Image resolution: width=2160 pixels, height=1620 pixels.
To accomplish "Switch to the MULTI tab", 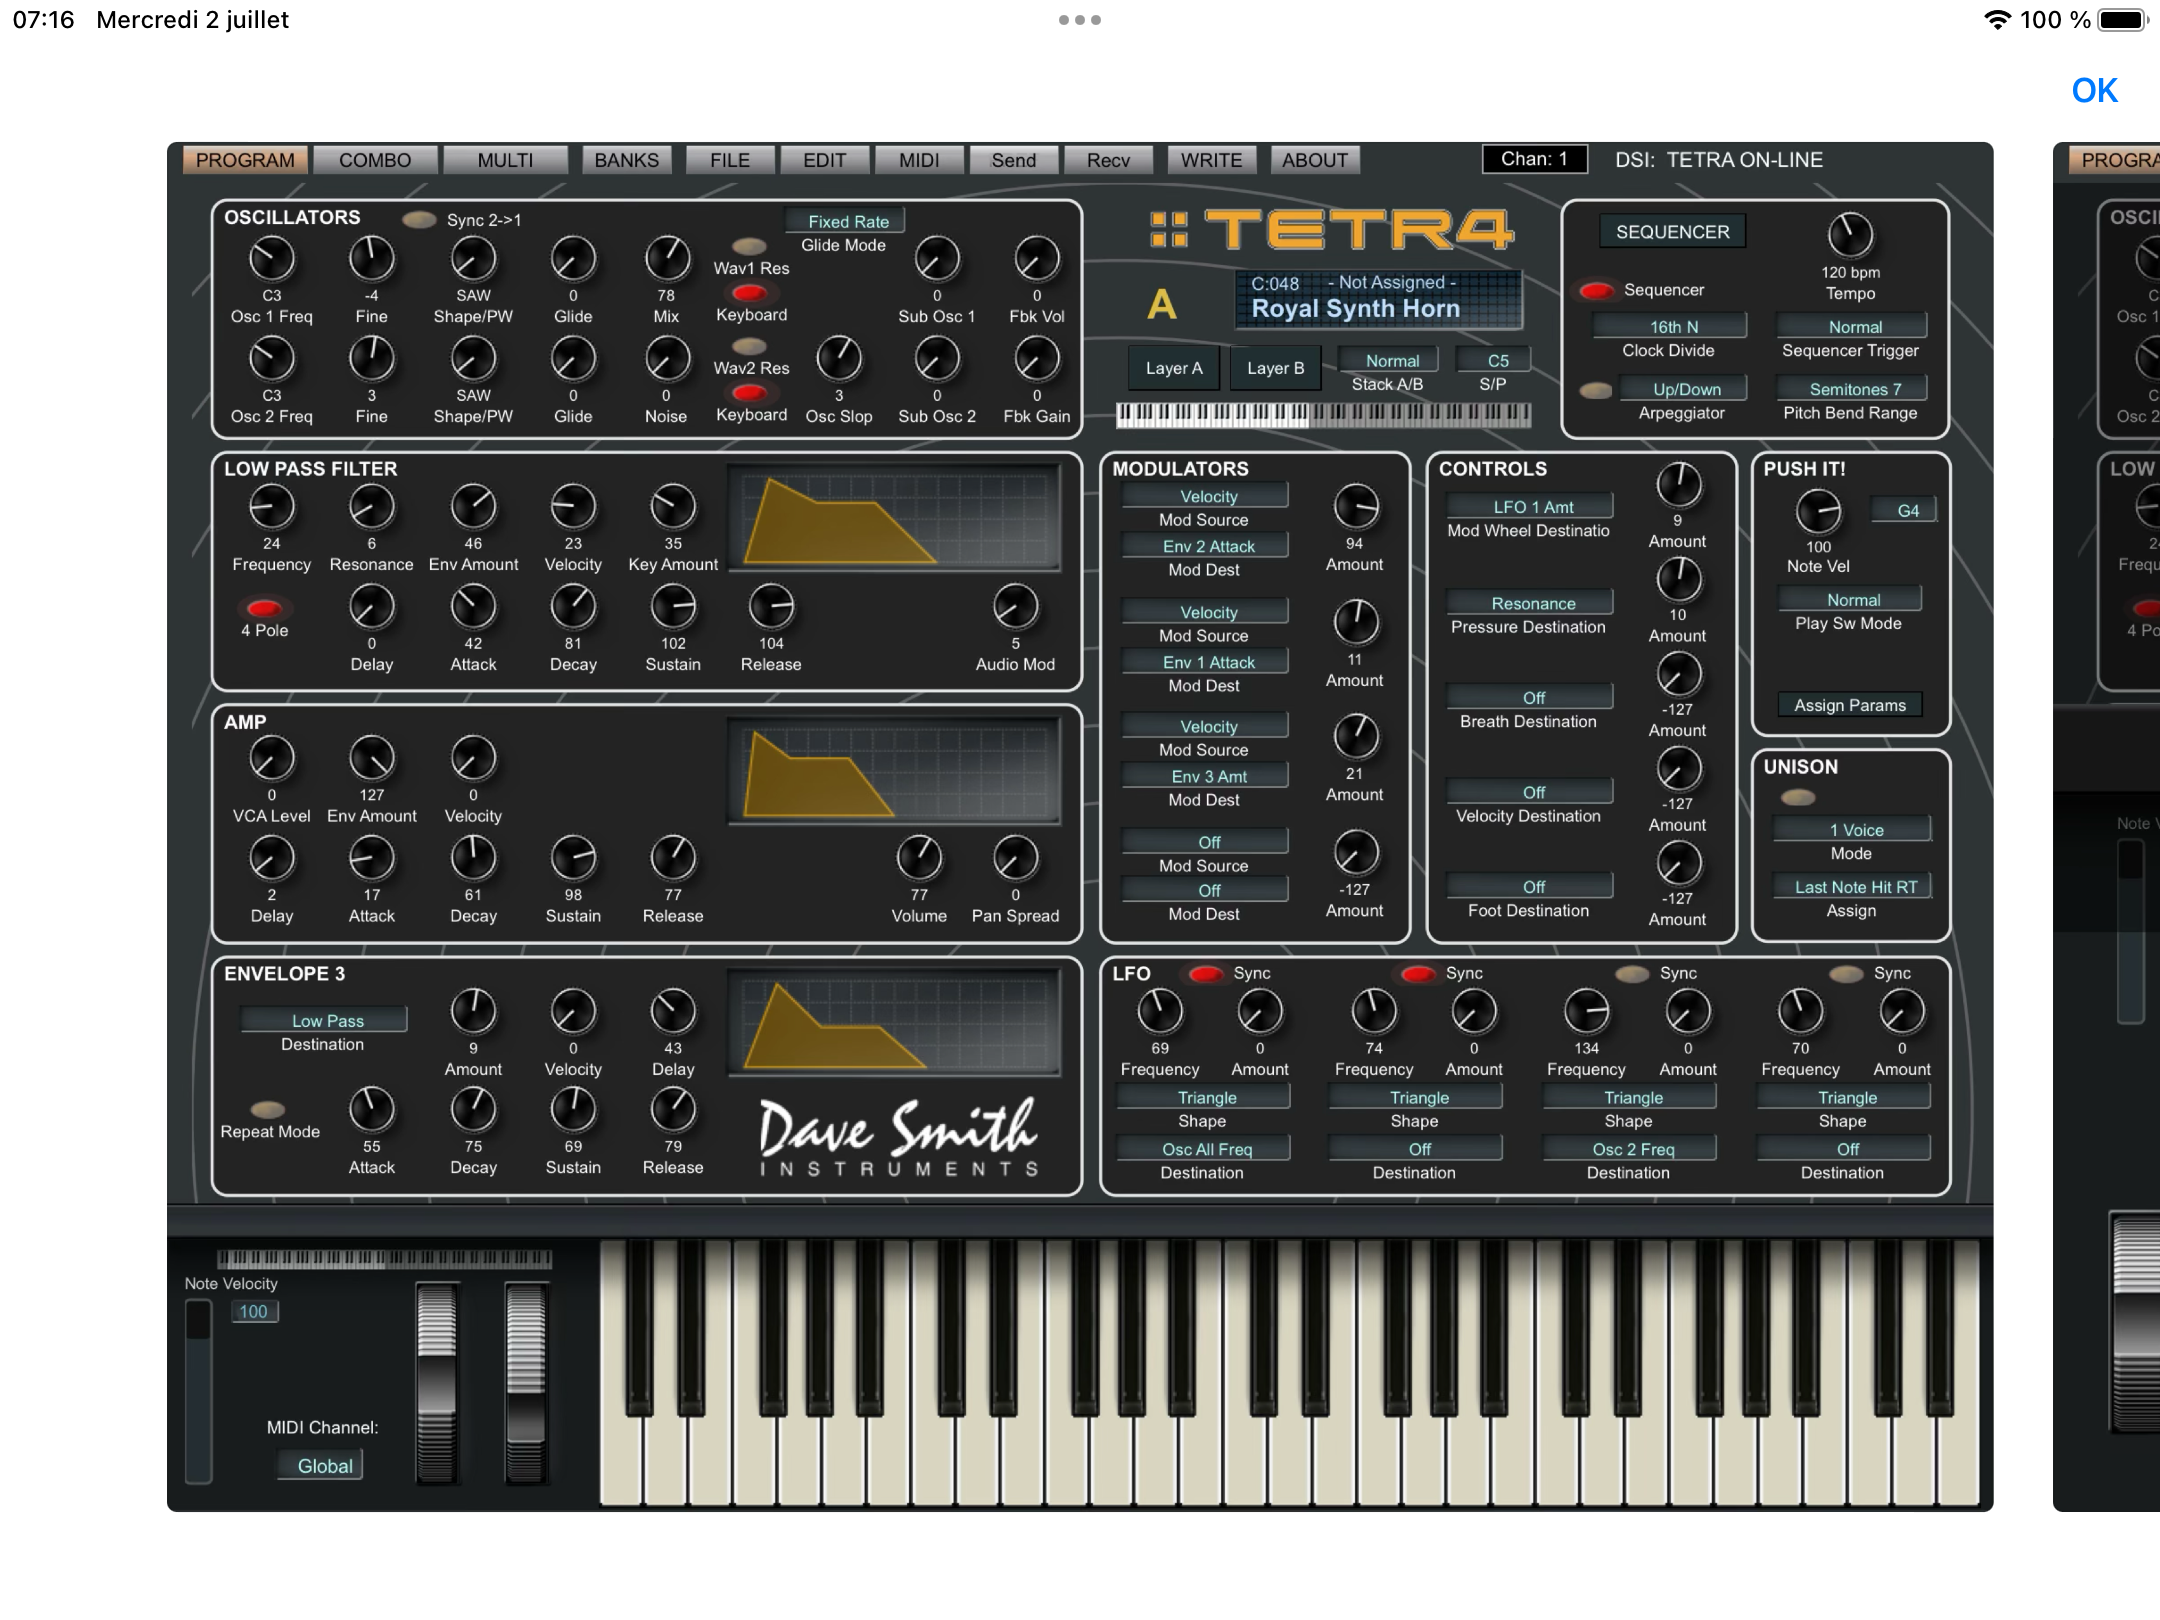I will coord(505,160).
